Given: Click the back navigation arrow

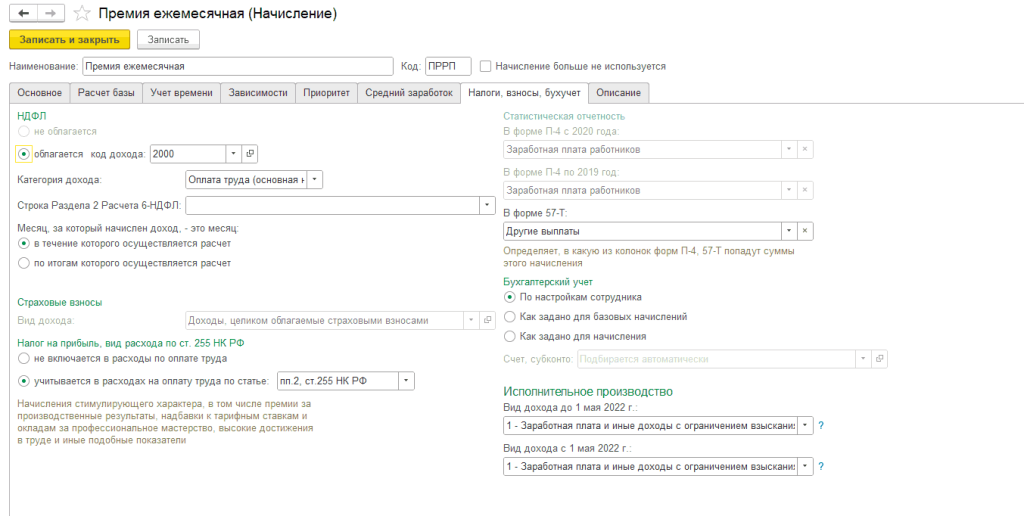Looking at the screenshot, I should [x=23, y=13].
